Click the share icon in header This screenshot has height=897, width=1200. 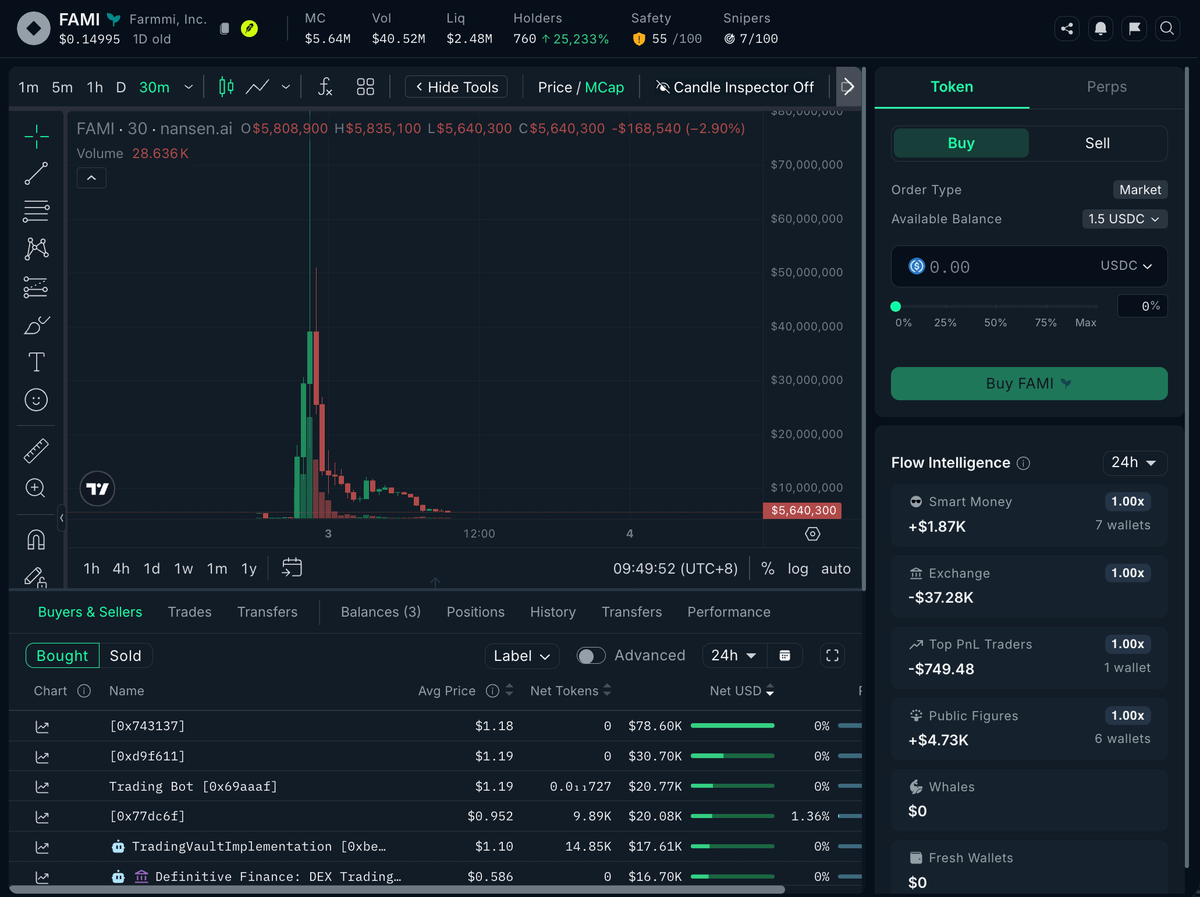[1067, 29]
